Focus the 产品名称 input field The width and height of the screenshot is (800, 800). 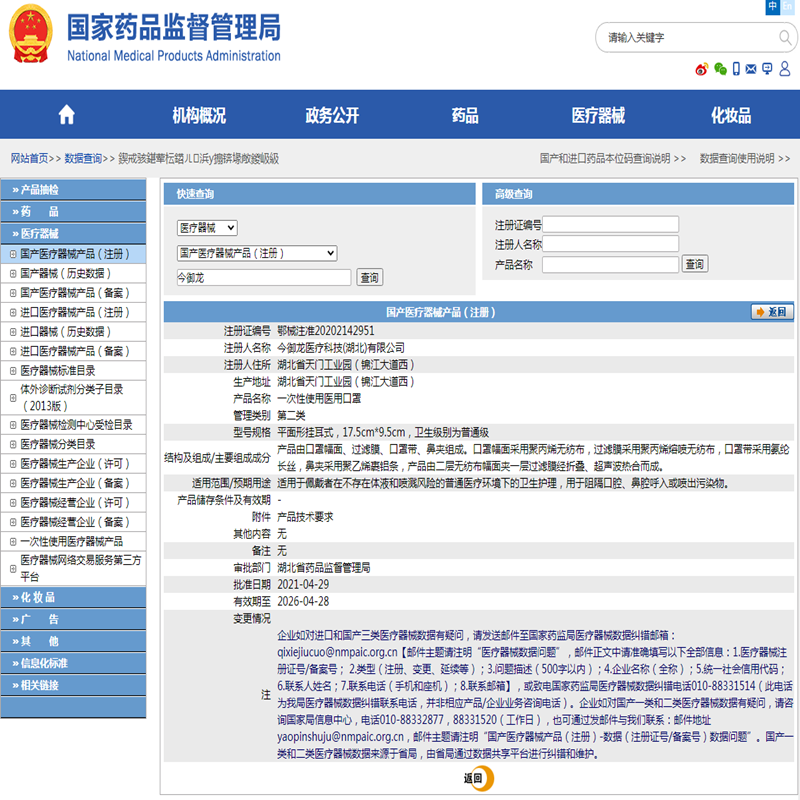[610, 264]
